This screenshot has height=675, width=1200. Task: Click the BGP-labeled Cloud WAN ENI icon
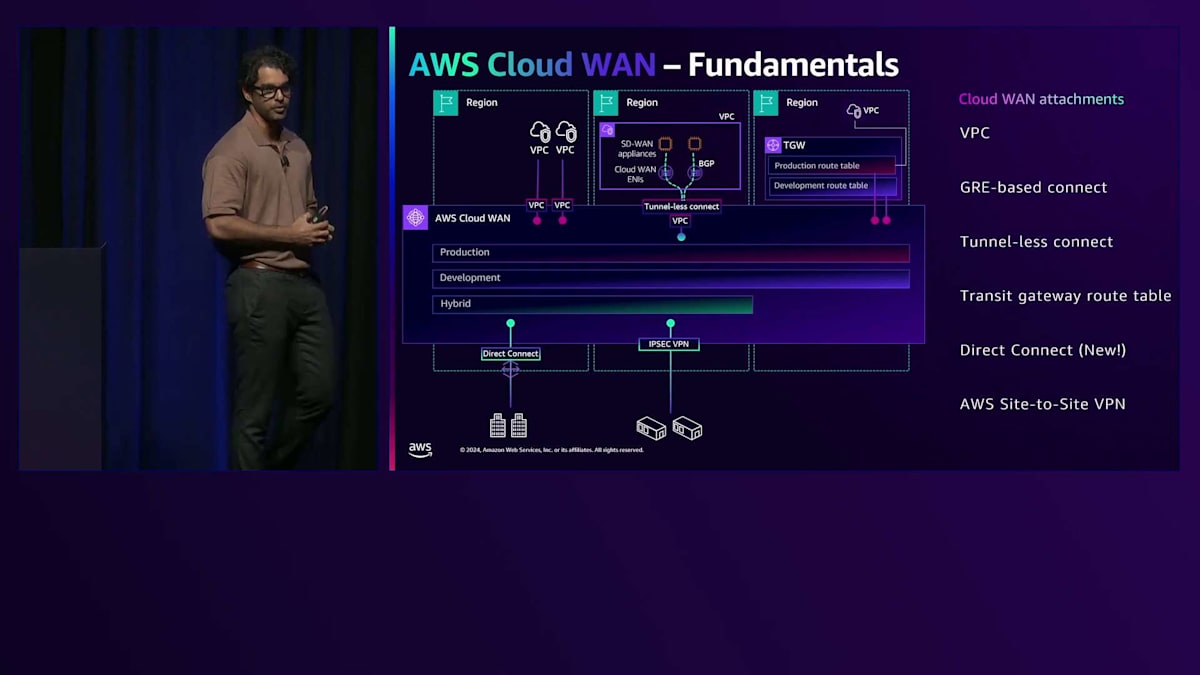[x=695, y=173]
